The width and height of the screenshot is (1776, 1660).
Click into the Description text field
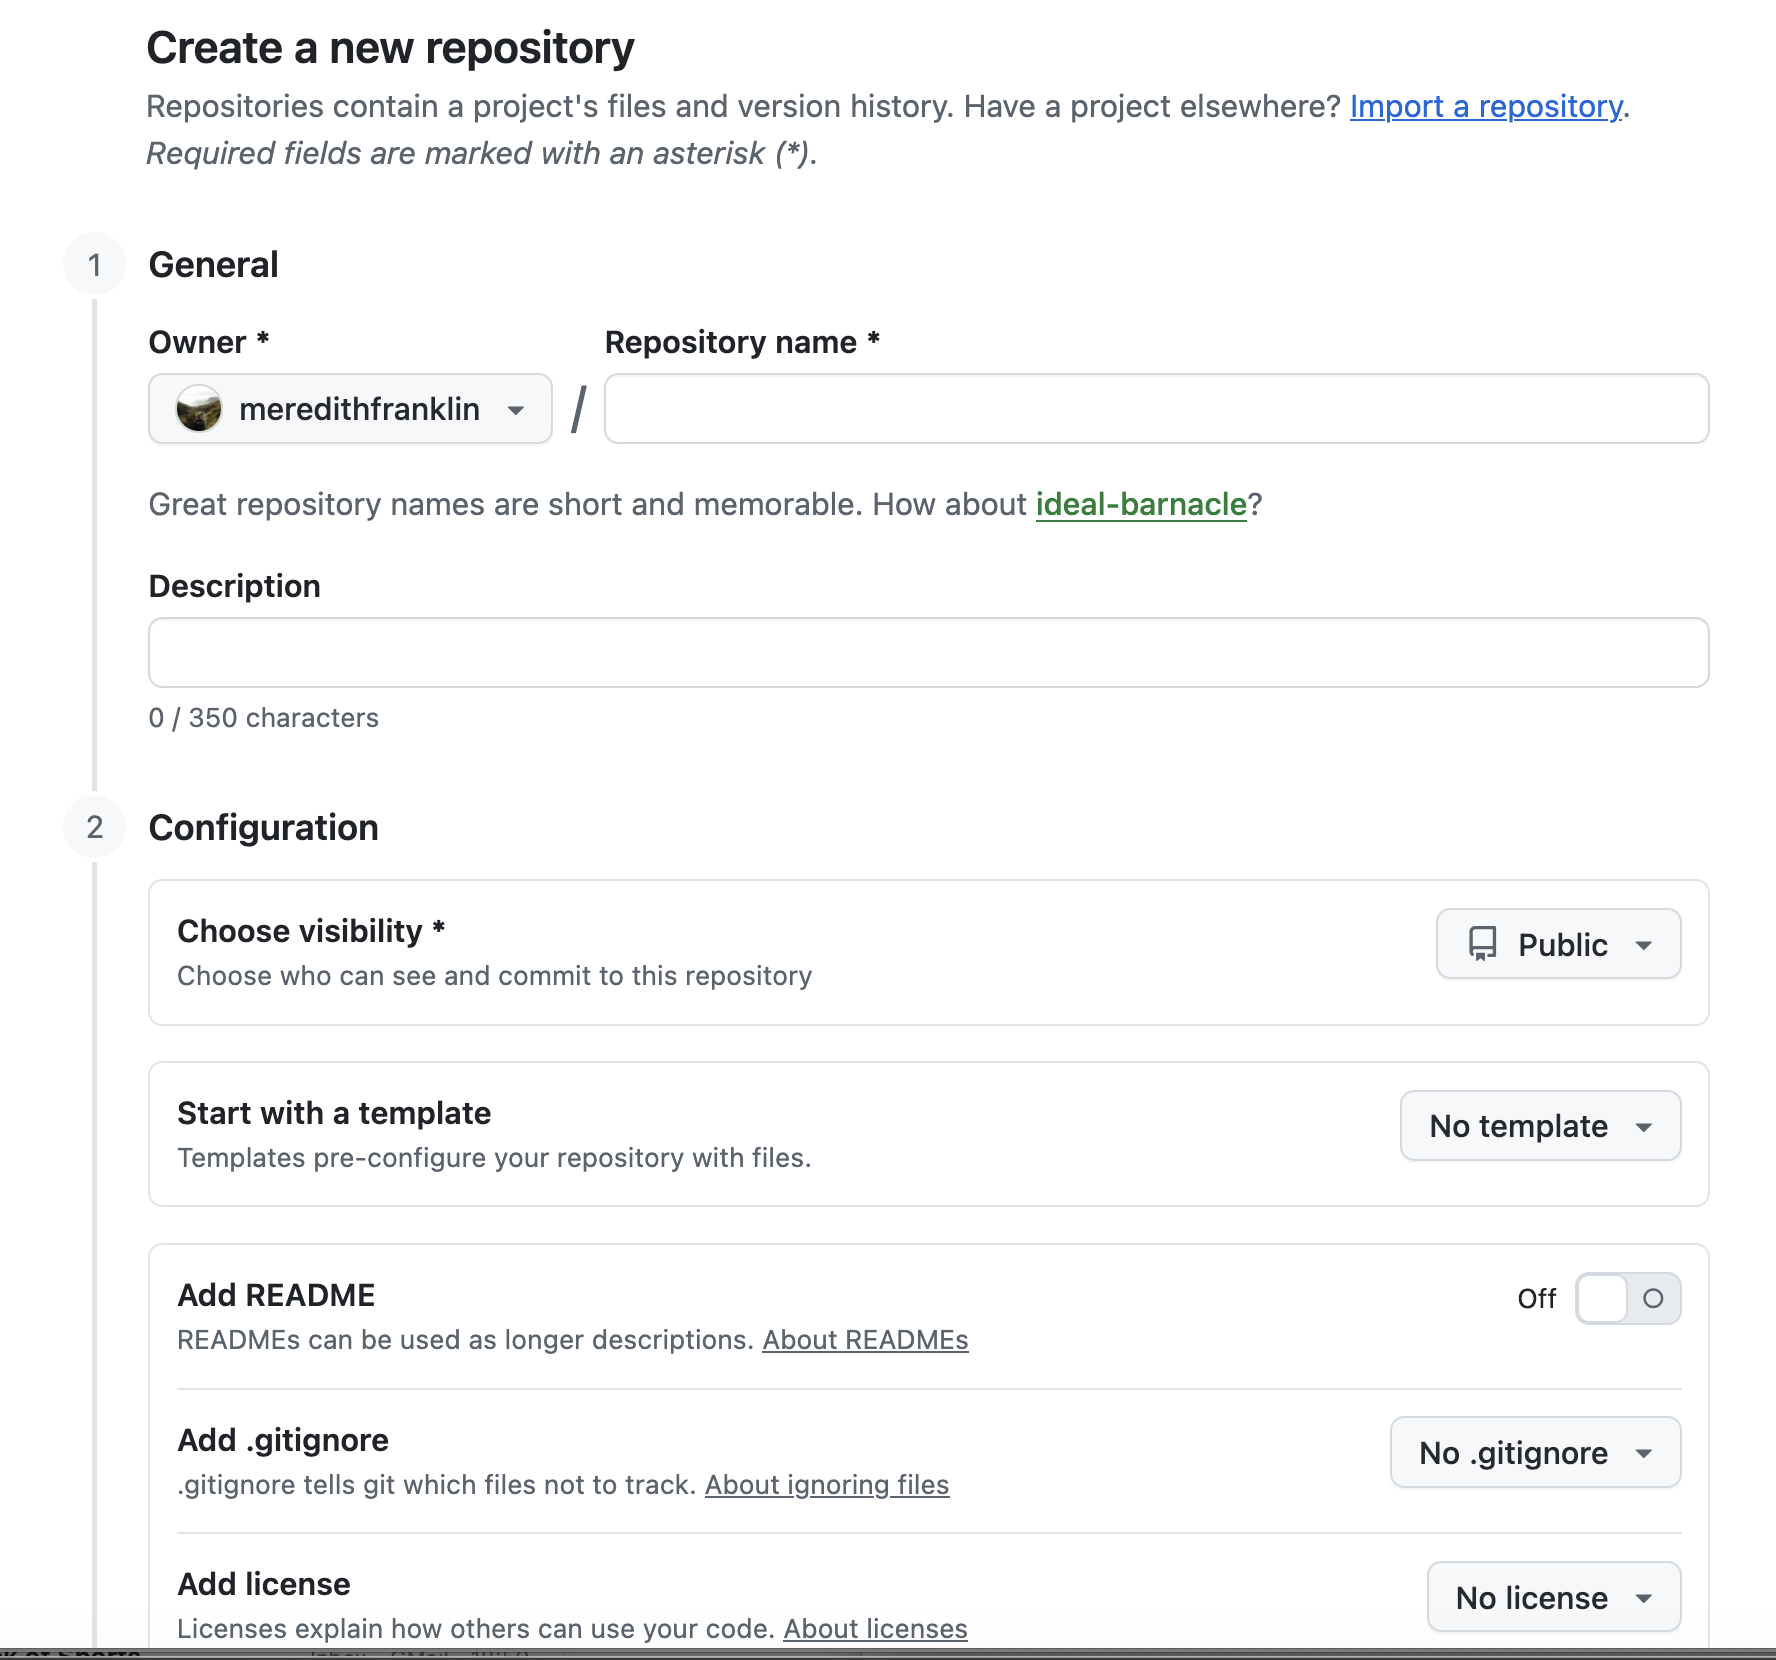coord(928,653)
